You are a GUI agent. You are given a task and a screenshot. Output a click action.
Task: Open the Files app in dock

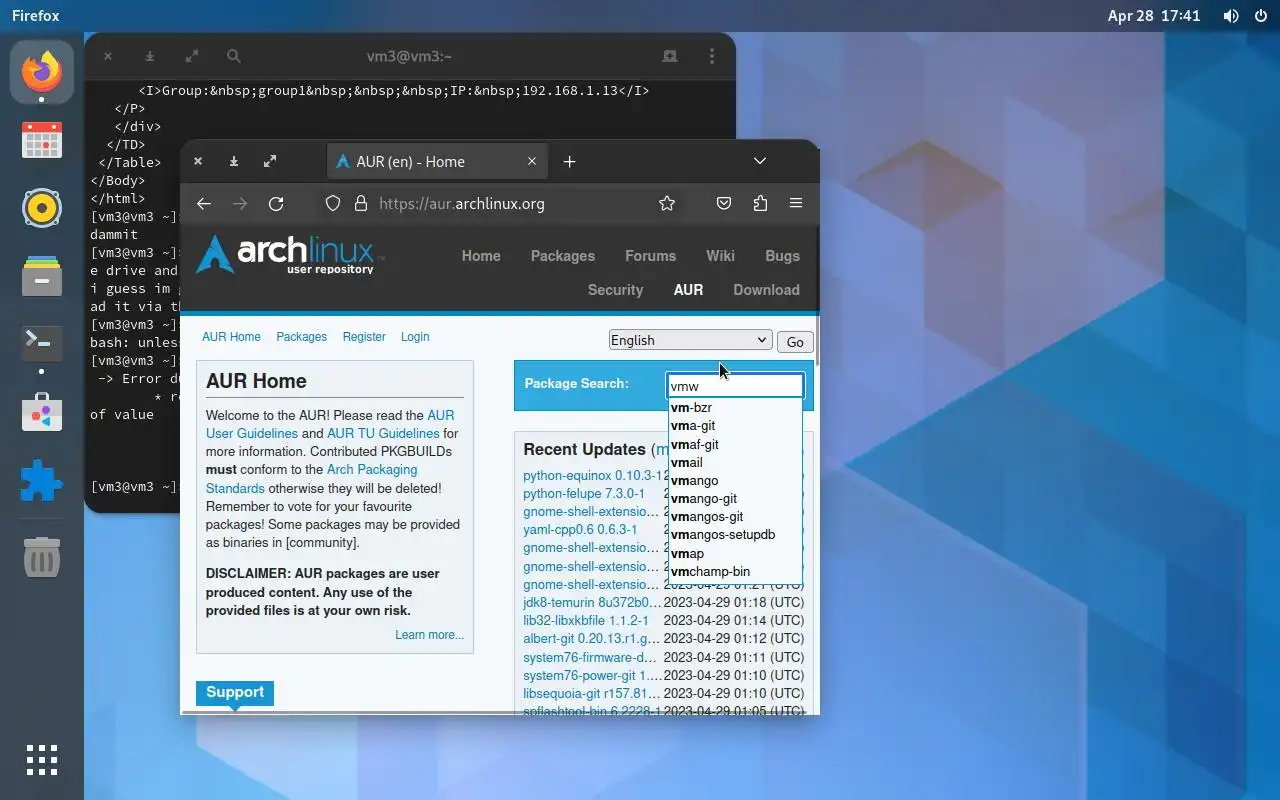(x=42, y=277)
